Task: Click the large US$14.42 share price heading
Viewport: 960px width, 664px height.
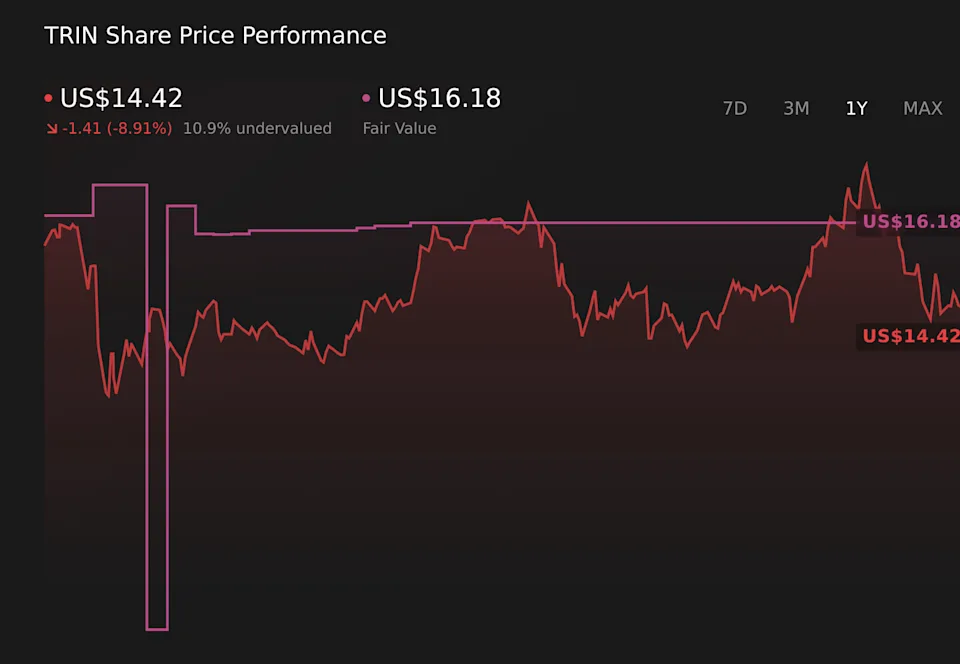Action: pyautogui.click(x=121, y=99)
